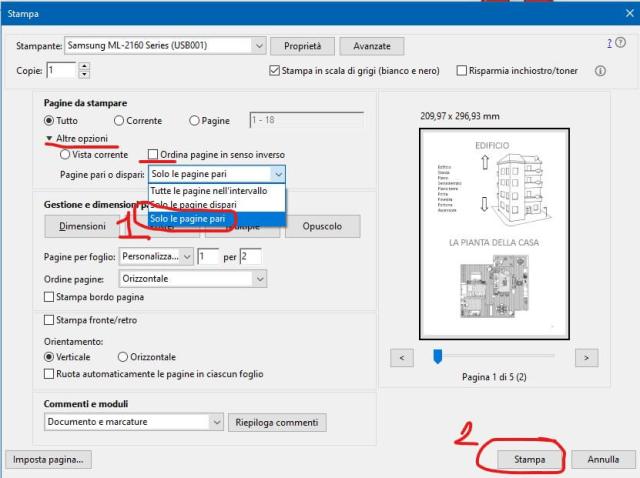This screenshot has height=478, width=640.
Task: Click the page preview slider handle
Action: click(x=437, y=356)
